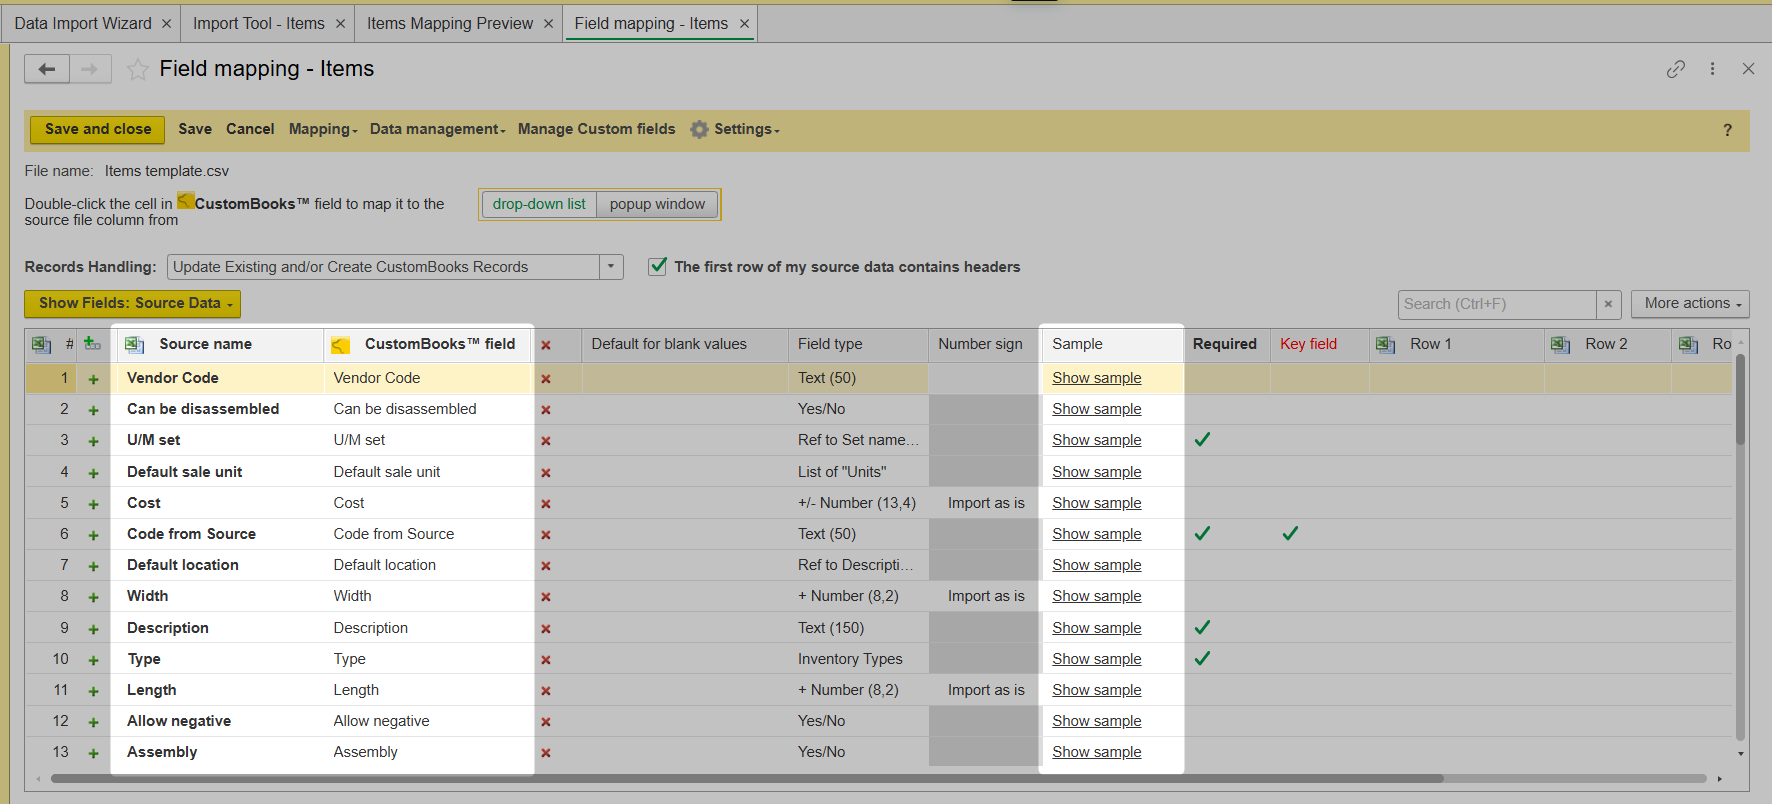This screenshot has width=1772, height=804.
Task: Select the Records Handling text field
Action: pos(384,267)
